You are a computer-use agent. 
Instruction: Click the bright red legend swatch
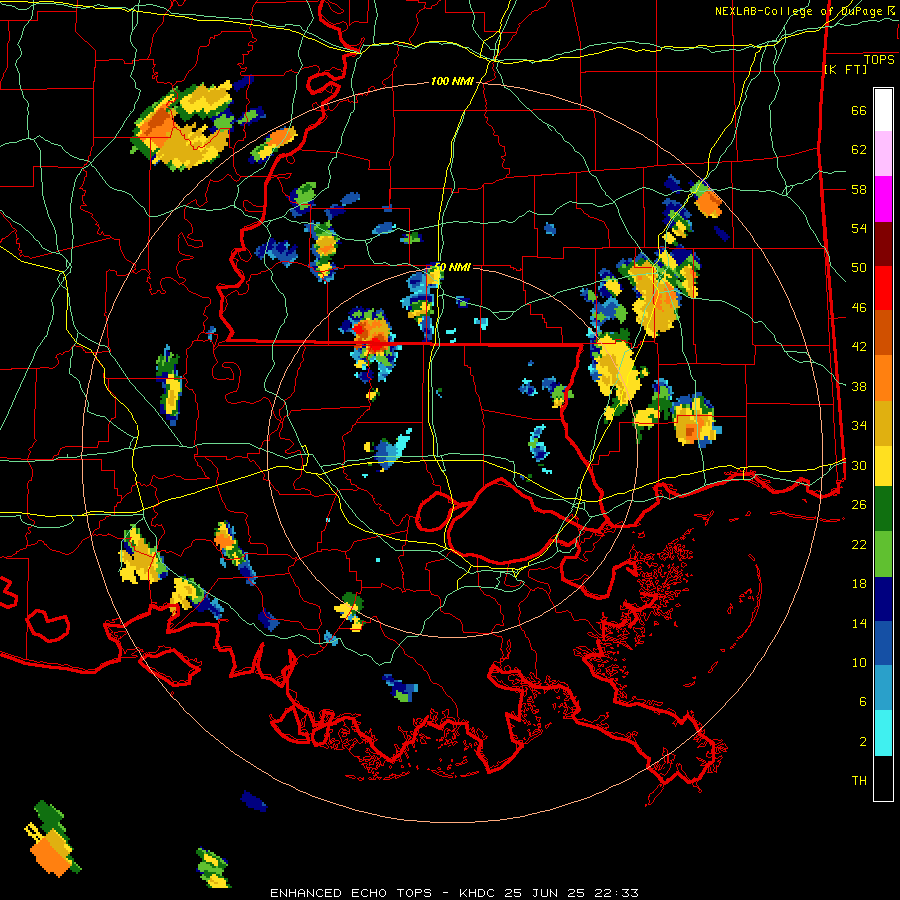pos(883,288)
